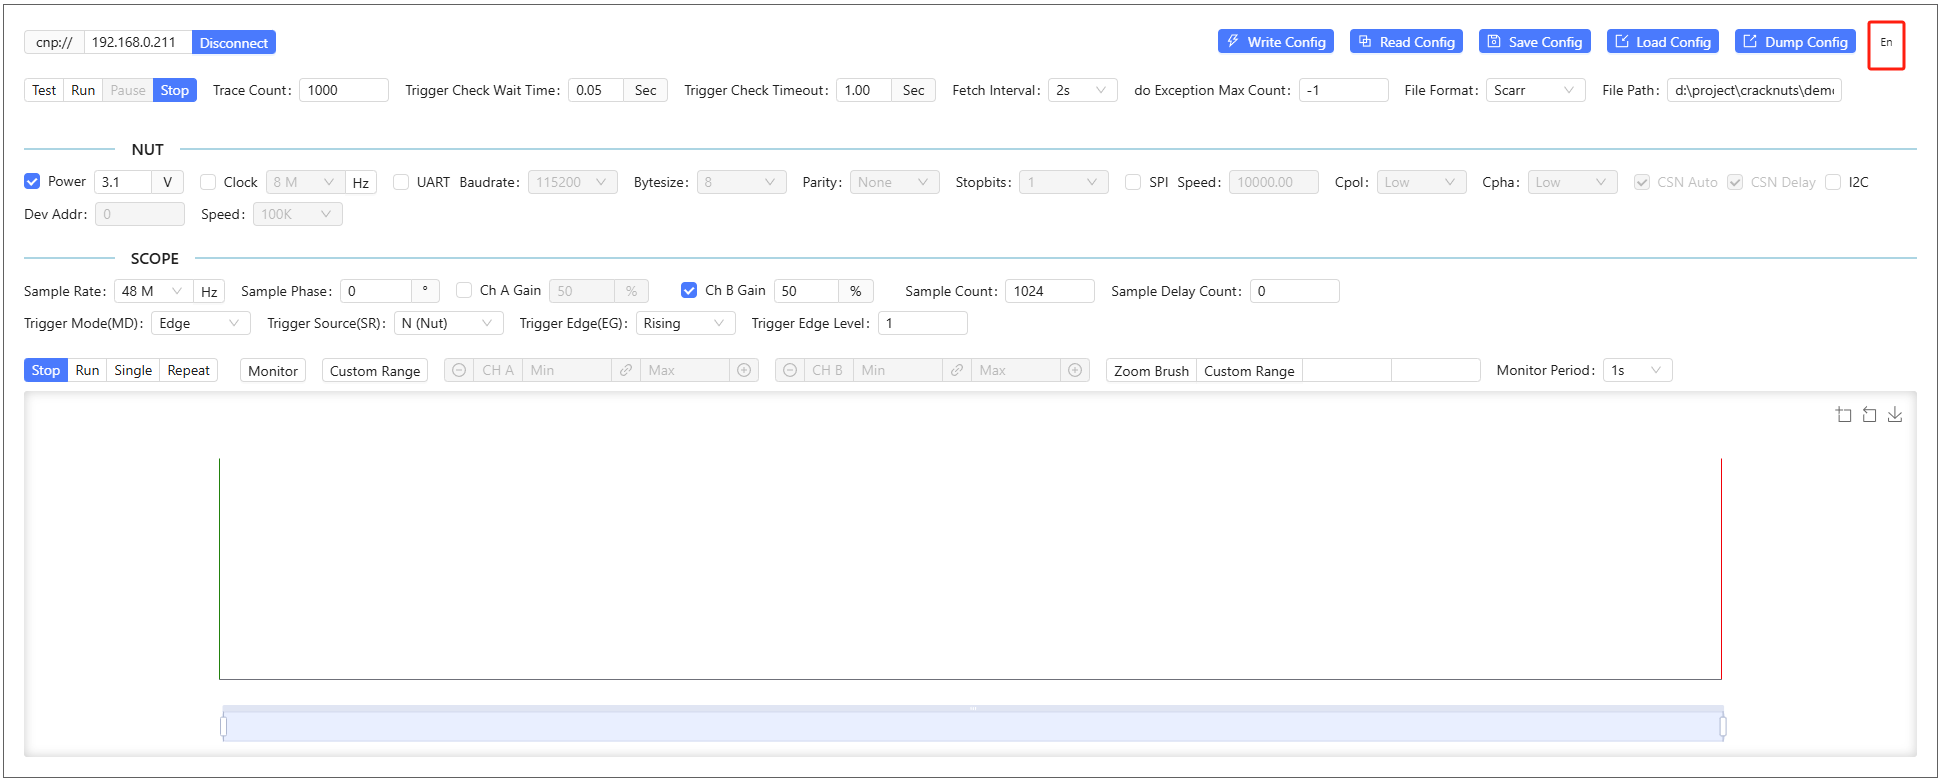
Task: Select Test mode in acquisition controls
Action: tap(44, 91)
